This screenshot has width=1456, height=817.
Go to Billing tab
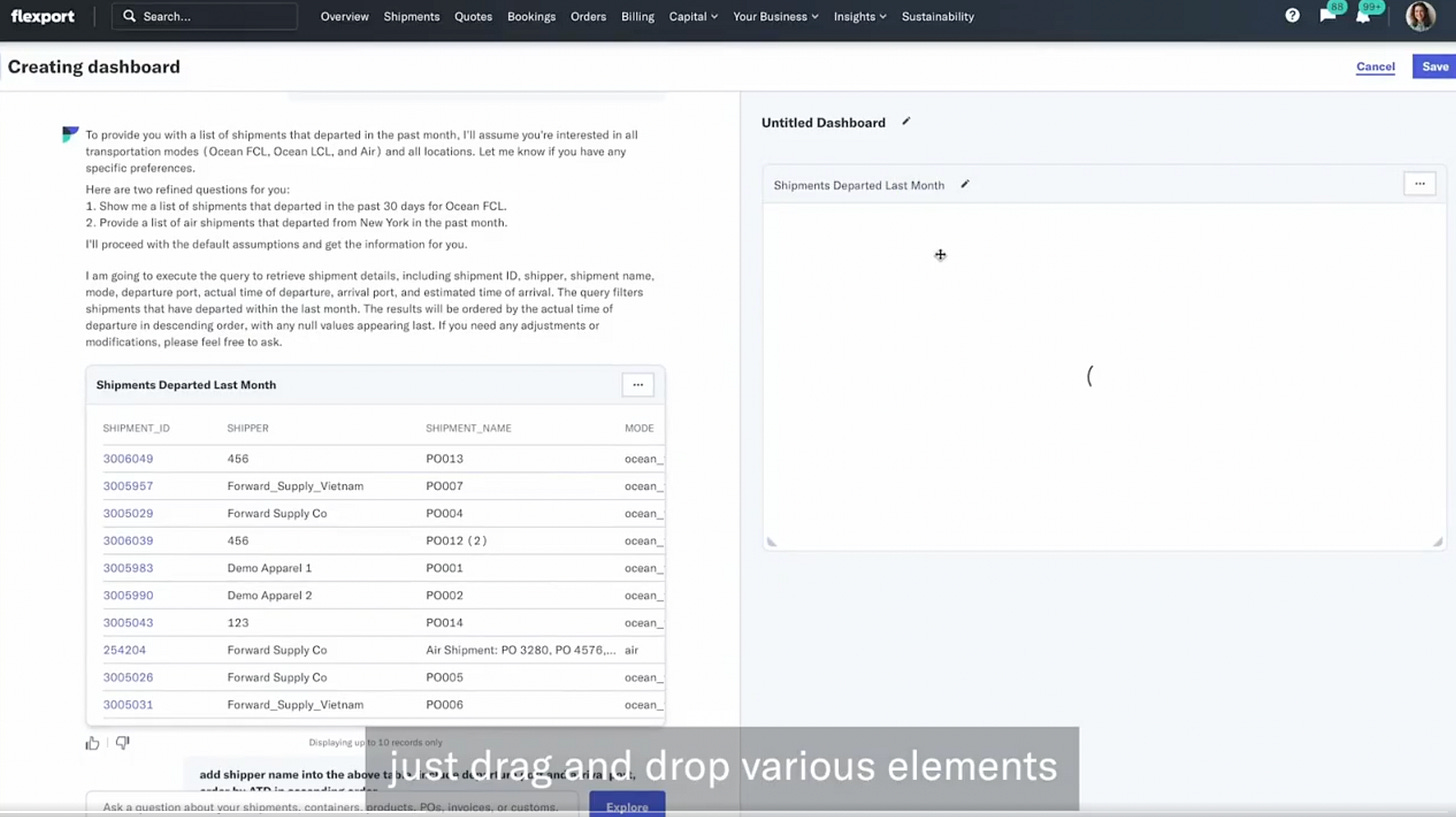point(638,16)
